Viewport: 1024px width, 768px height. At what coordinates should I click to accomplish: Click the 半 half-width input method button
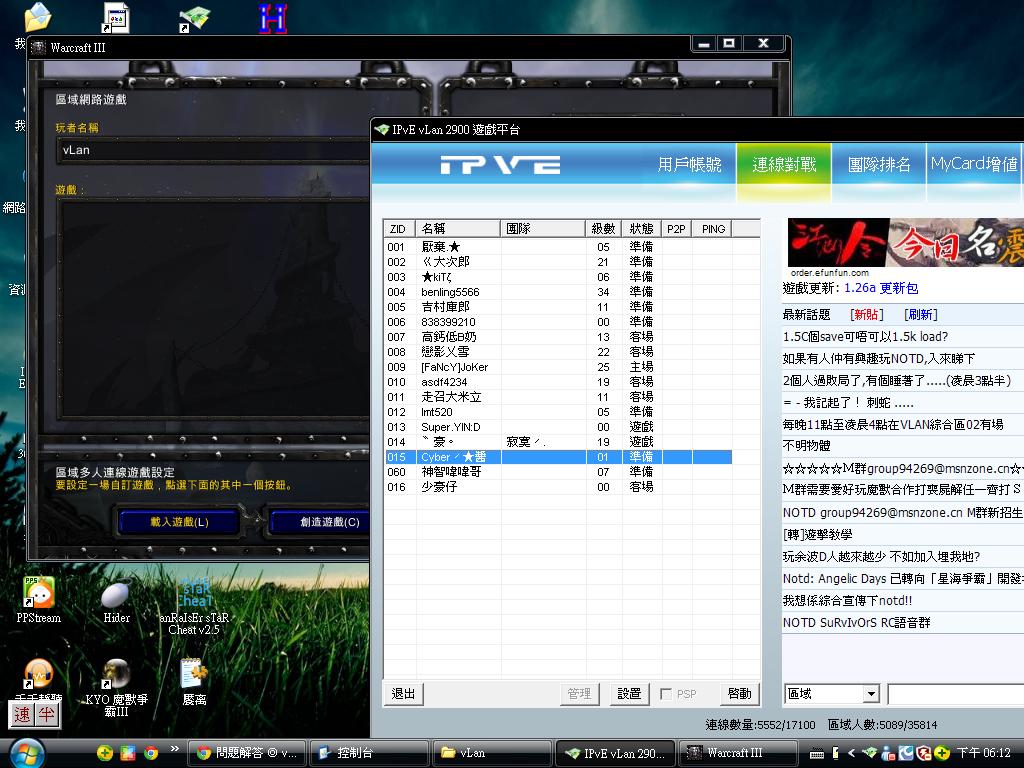(47, 714)
